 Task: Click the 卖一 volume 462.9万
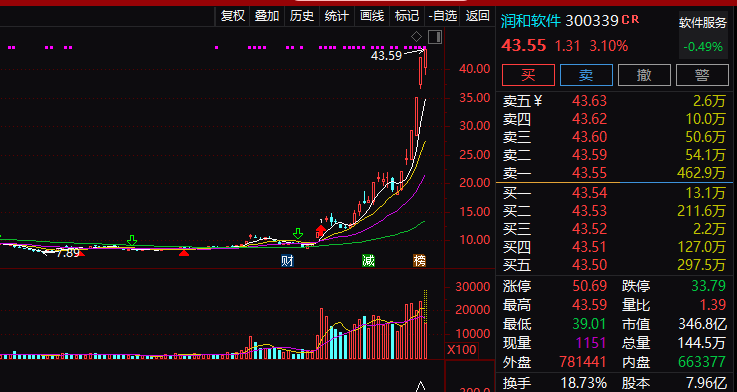(702, 172)
